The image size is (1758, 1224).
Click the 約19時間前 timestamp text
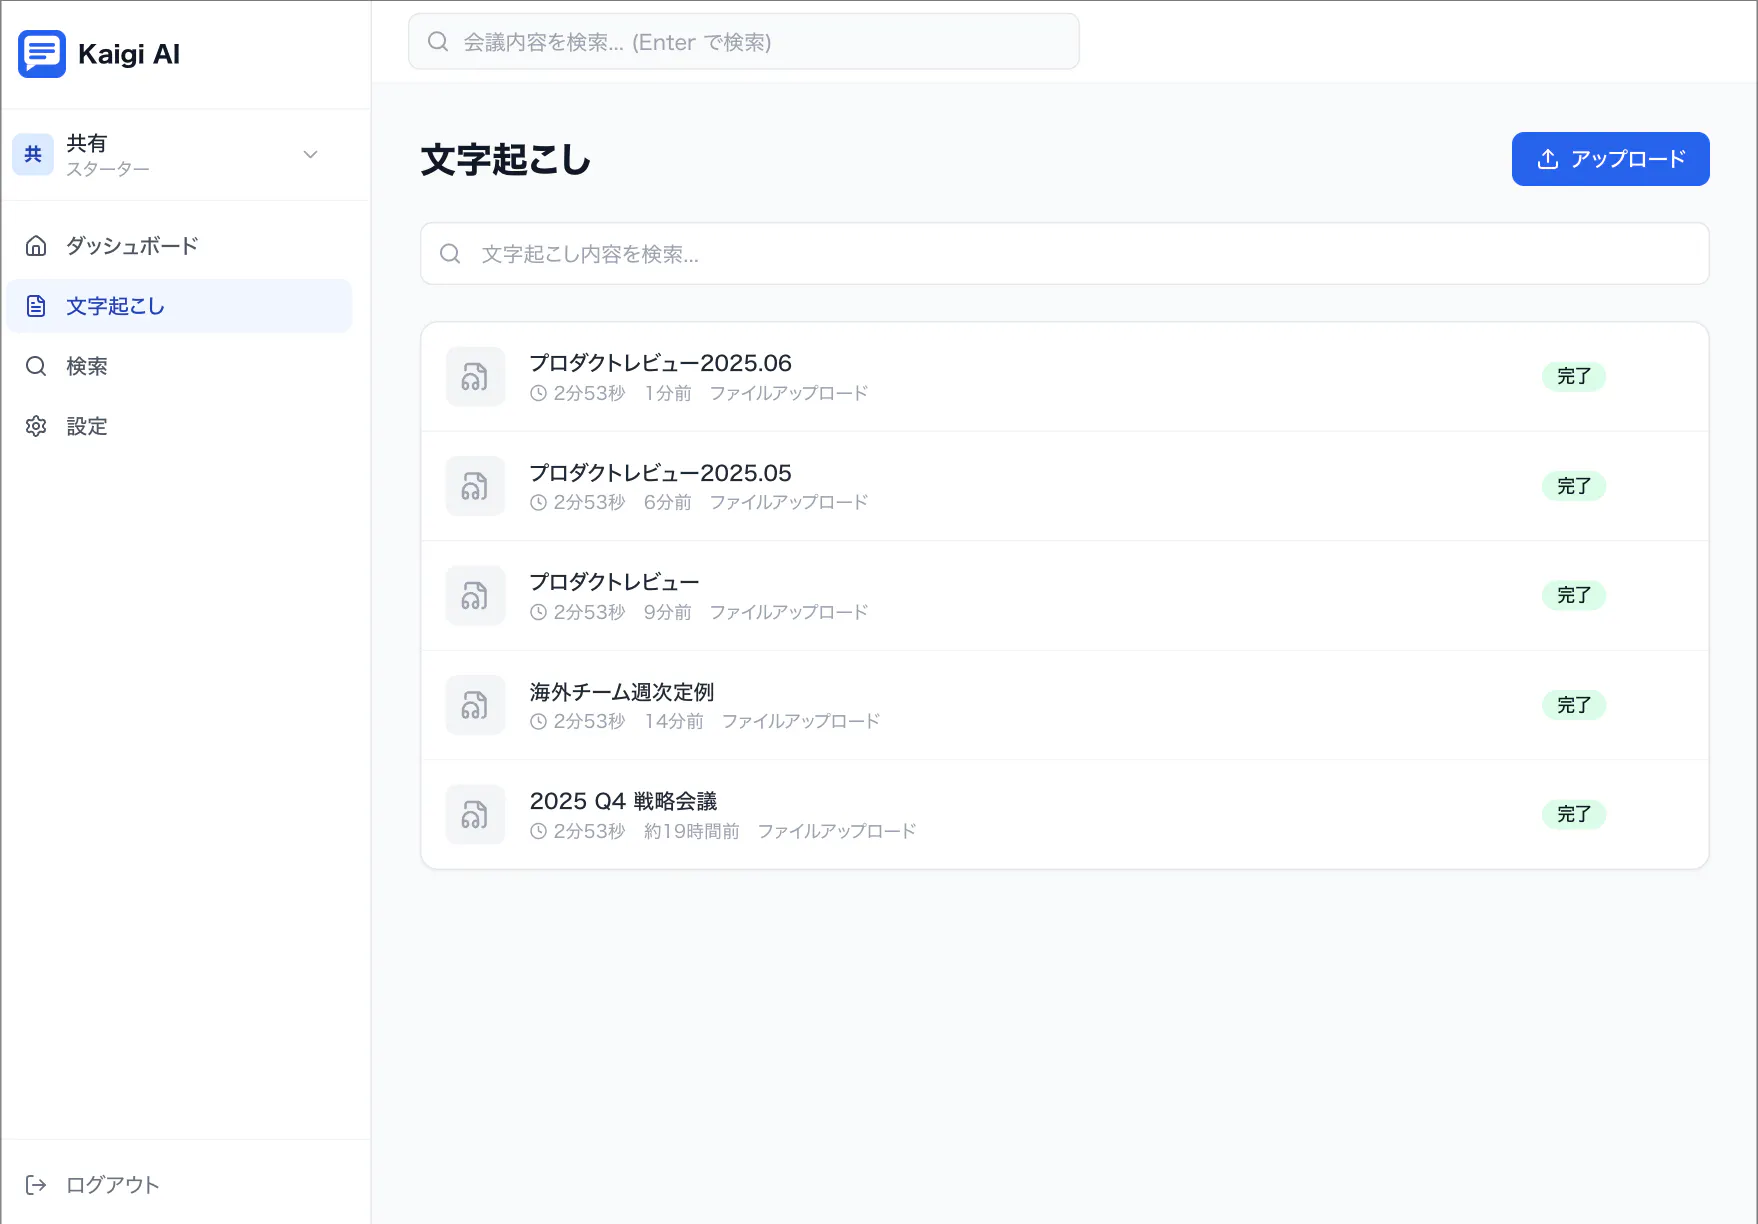[692, 831]
